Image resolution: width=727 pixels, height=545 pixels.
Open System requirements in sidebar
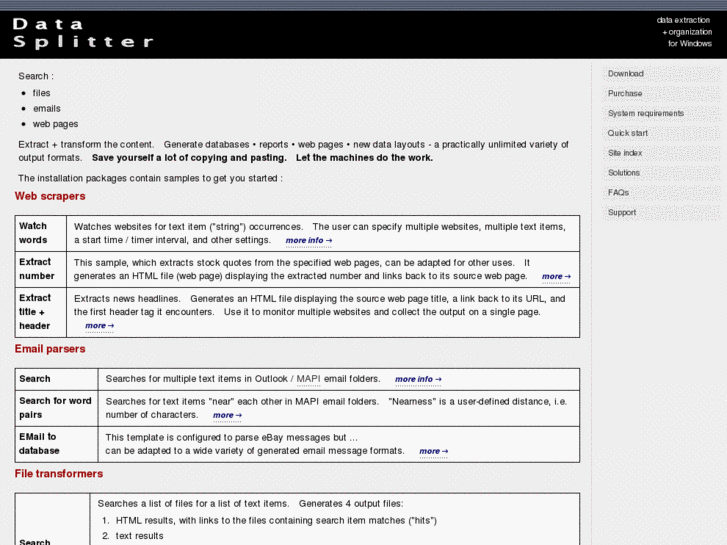tap(645, 114)
